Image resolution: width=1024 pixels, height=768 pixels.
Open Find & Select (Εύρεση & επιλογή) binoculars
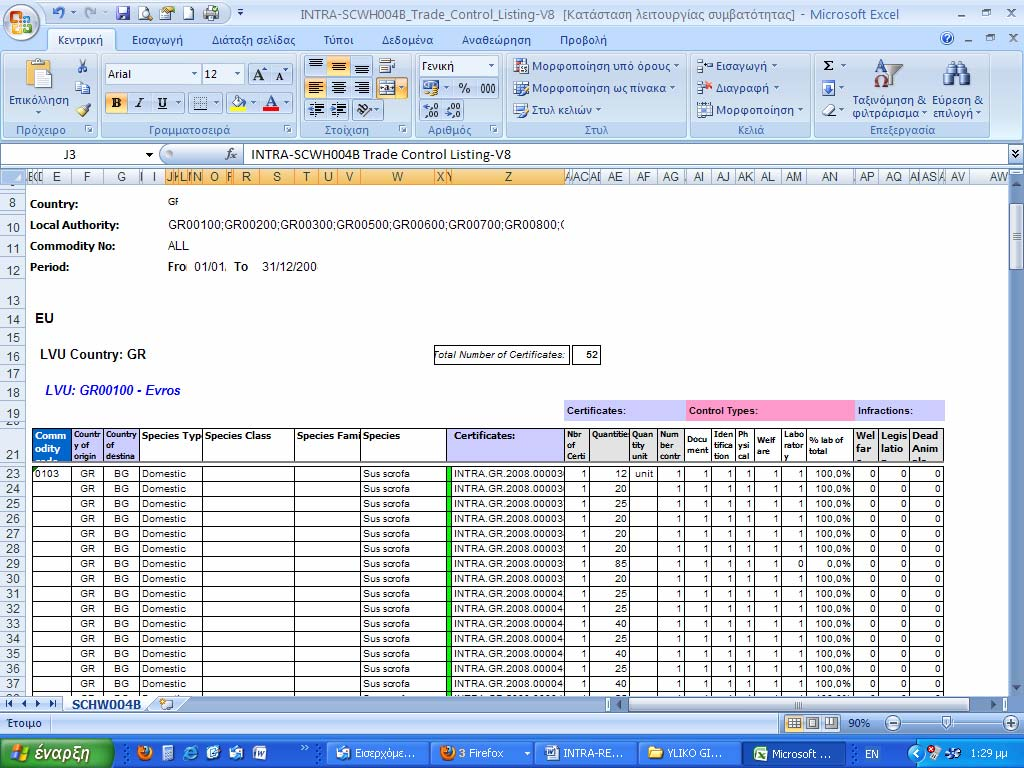(957, 89)
